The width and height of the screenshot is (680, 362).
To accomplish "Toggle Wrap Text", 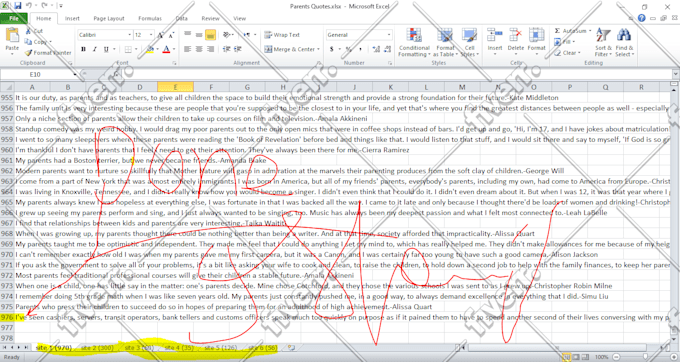I will point(282,35).
